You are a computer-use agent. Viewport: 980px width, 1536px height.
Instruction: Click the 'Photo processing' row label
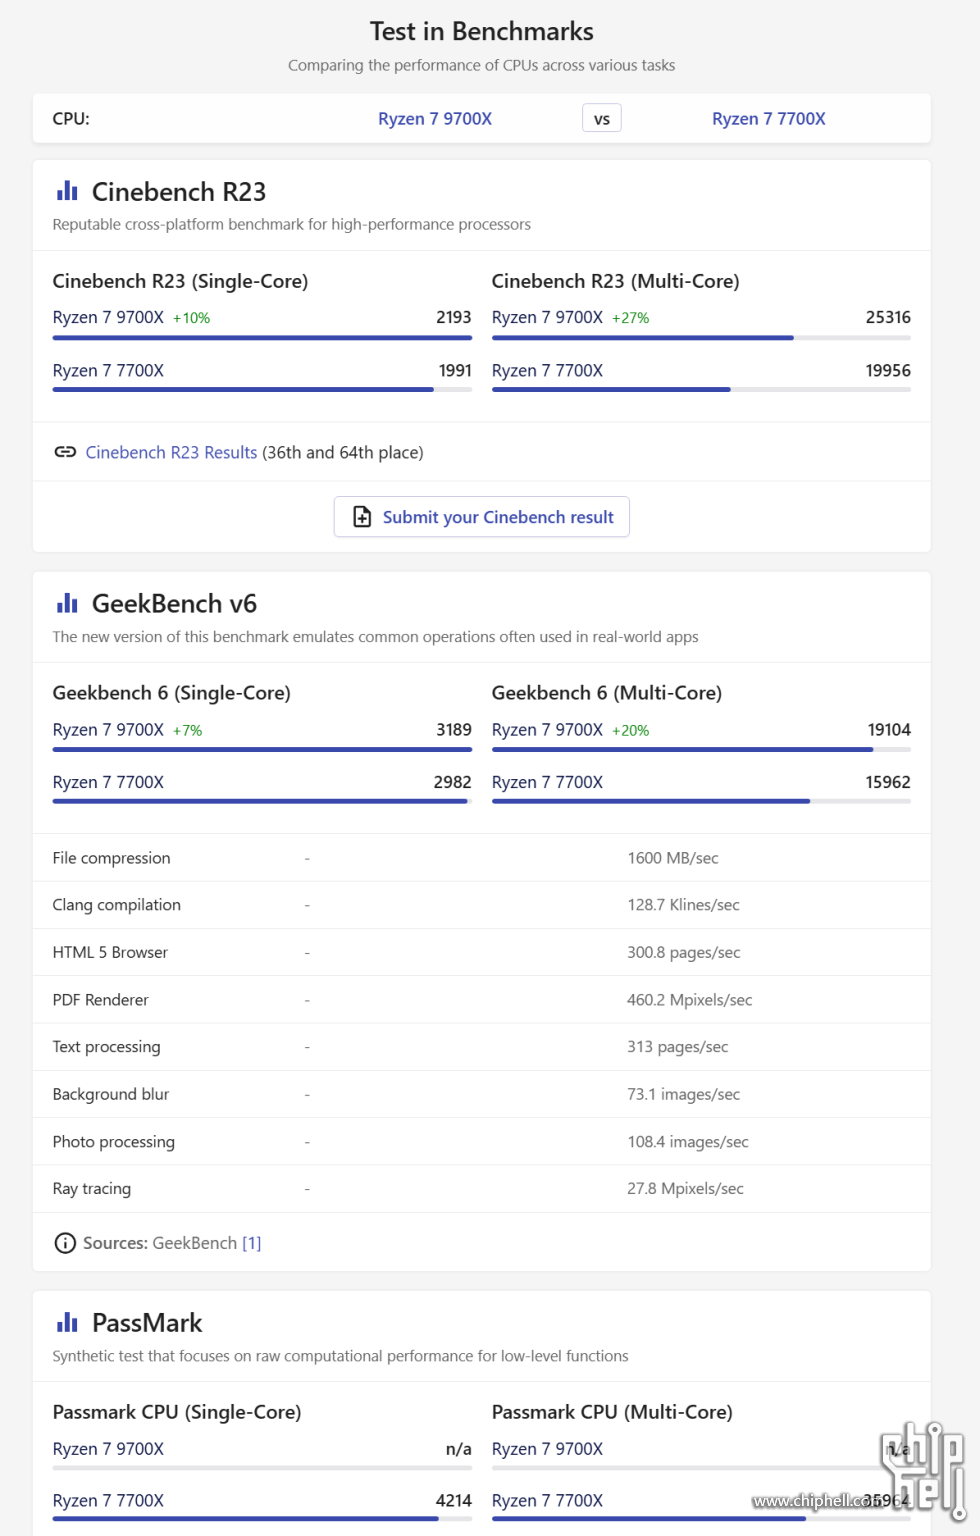tap(114, 1142)
